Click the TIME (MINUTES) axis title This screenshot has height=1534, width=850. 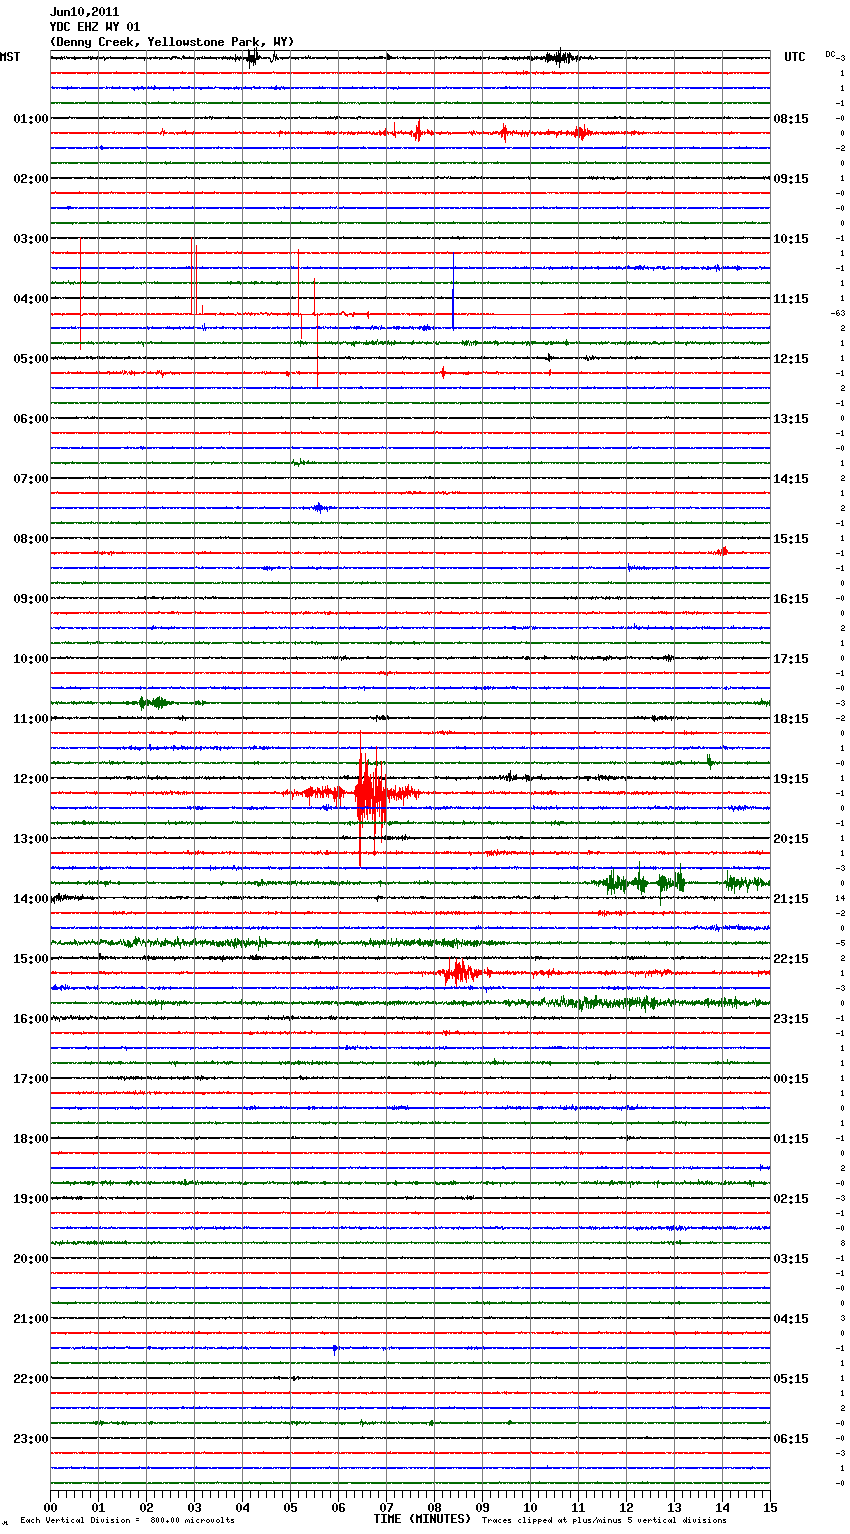point(422,1519)
